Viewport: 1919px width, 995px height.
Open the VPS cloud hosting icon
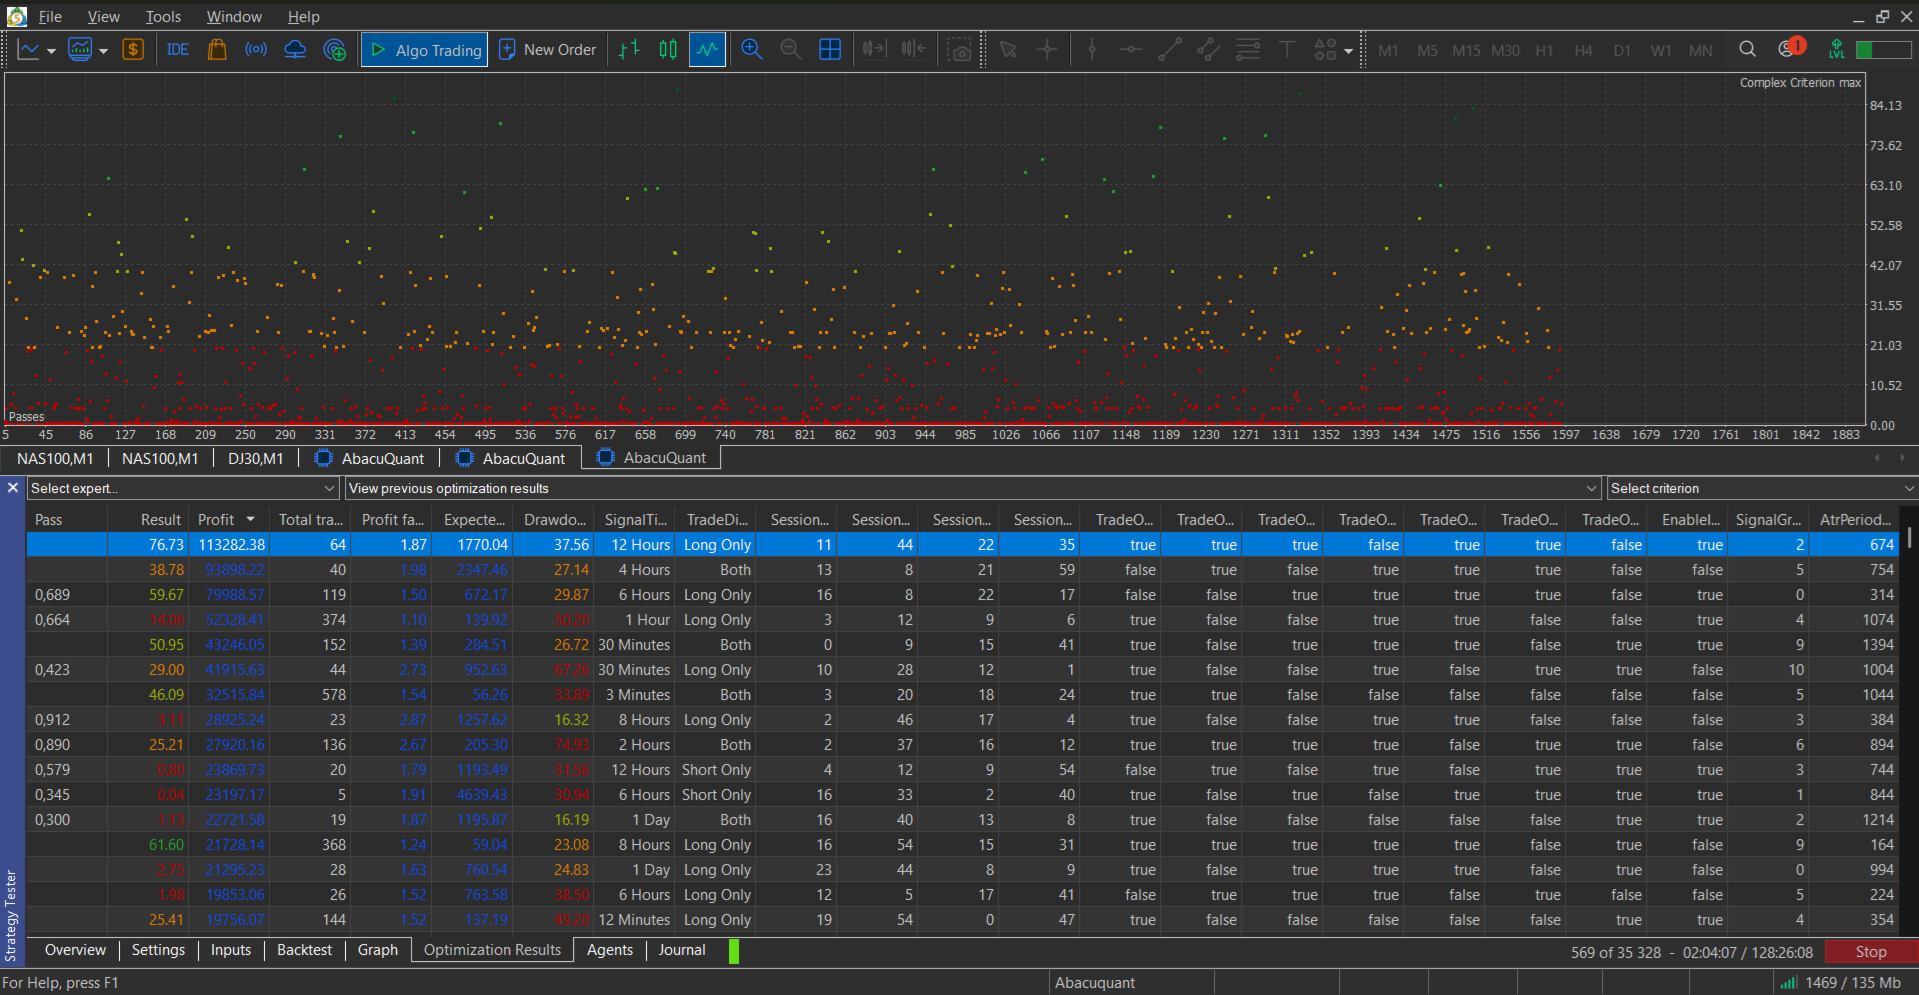click(x=295, y=50)
